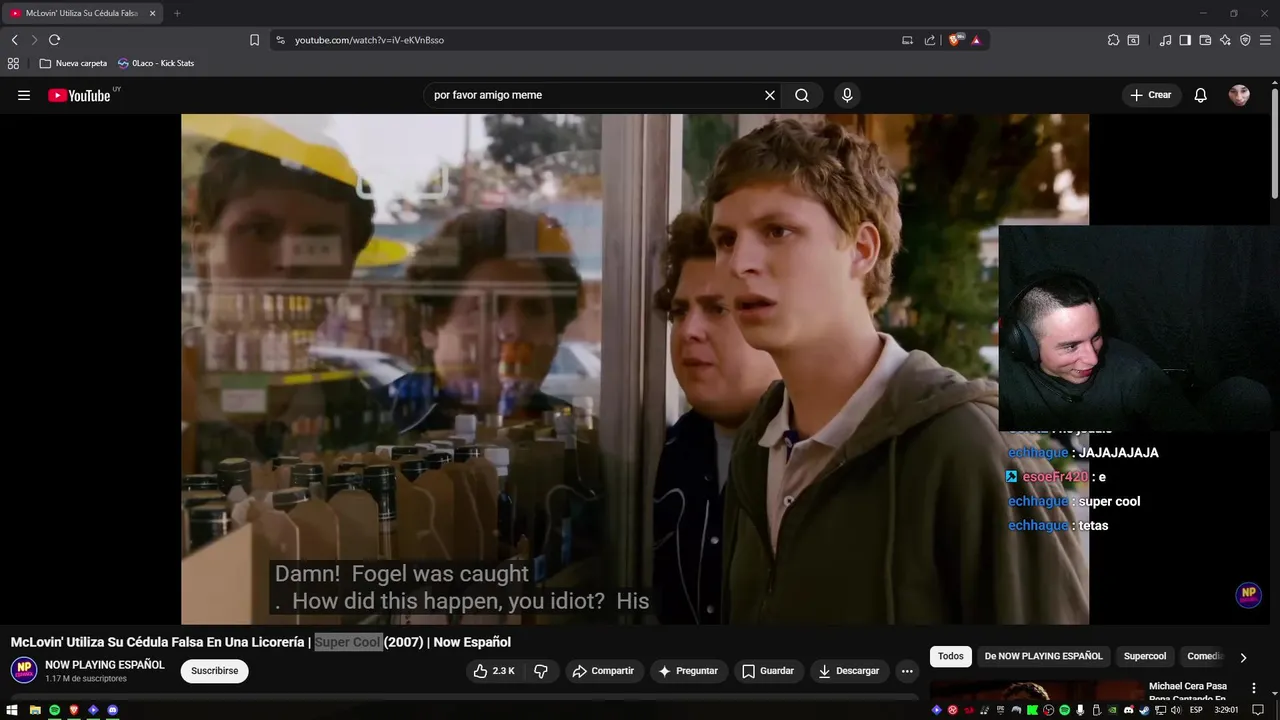Click the share page icon in address bar
The height and width of the screenshot is (720, 1280).
(x=930, y=40)
